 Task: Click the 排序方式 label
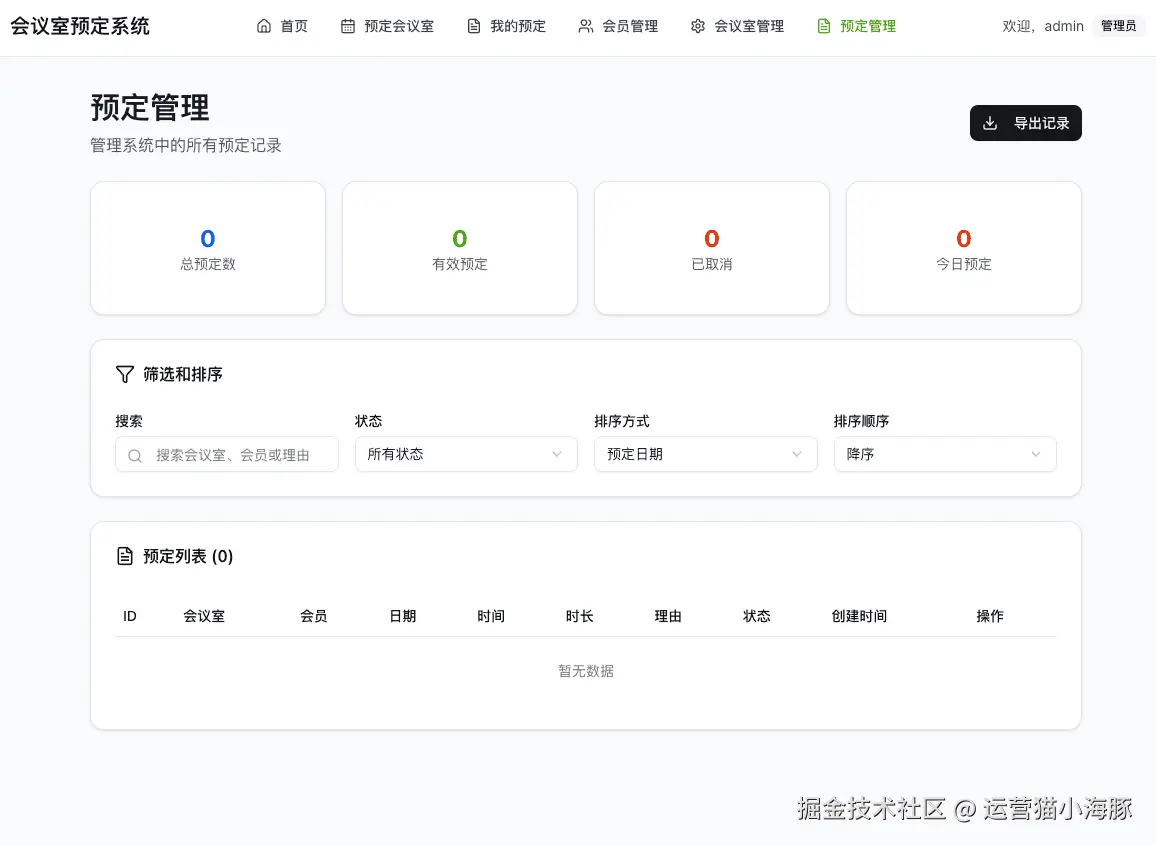click(622, 422)
